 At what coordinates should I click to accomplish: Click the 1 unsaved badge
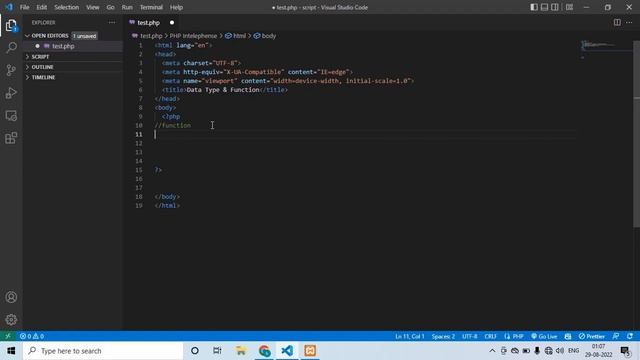coord(84,36)
